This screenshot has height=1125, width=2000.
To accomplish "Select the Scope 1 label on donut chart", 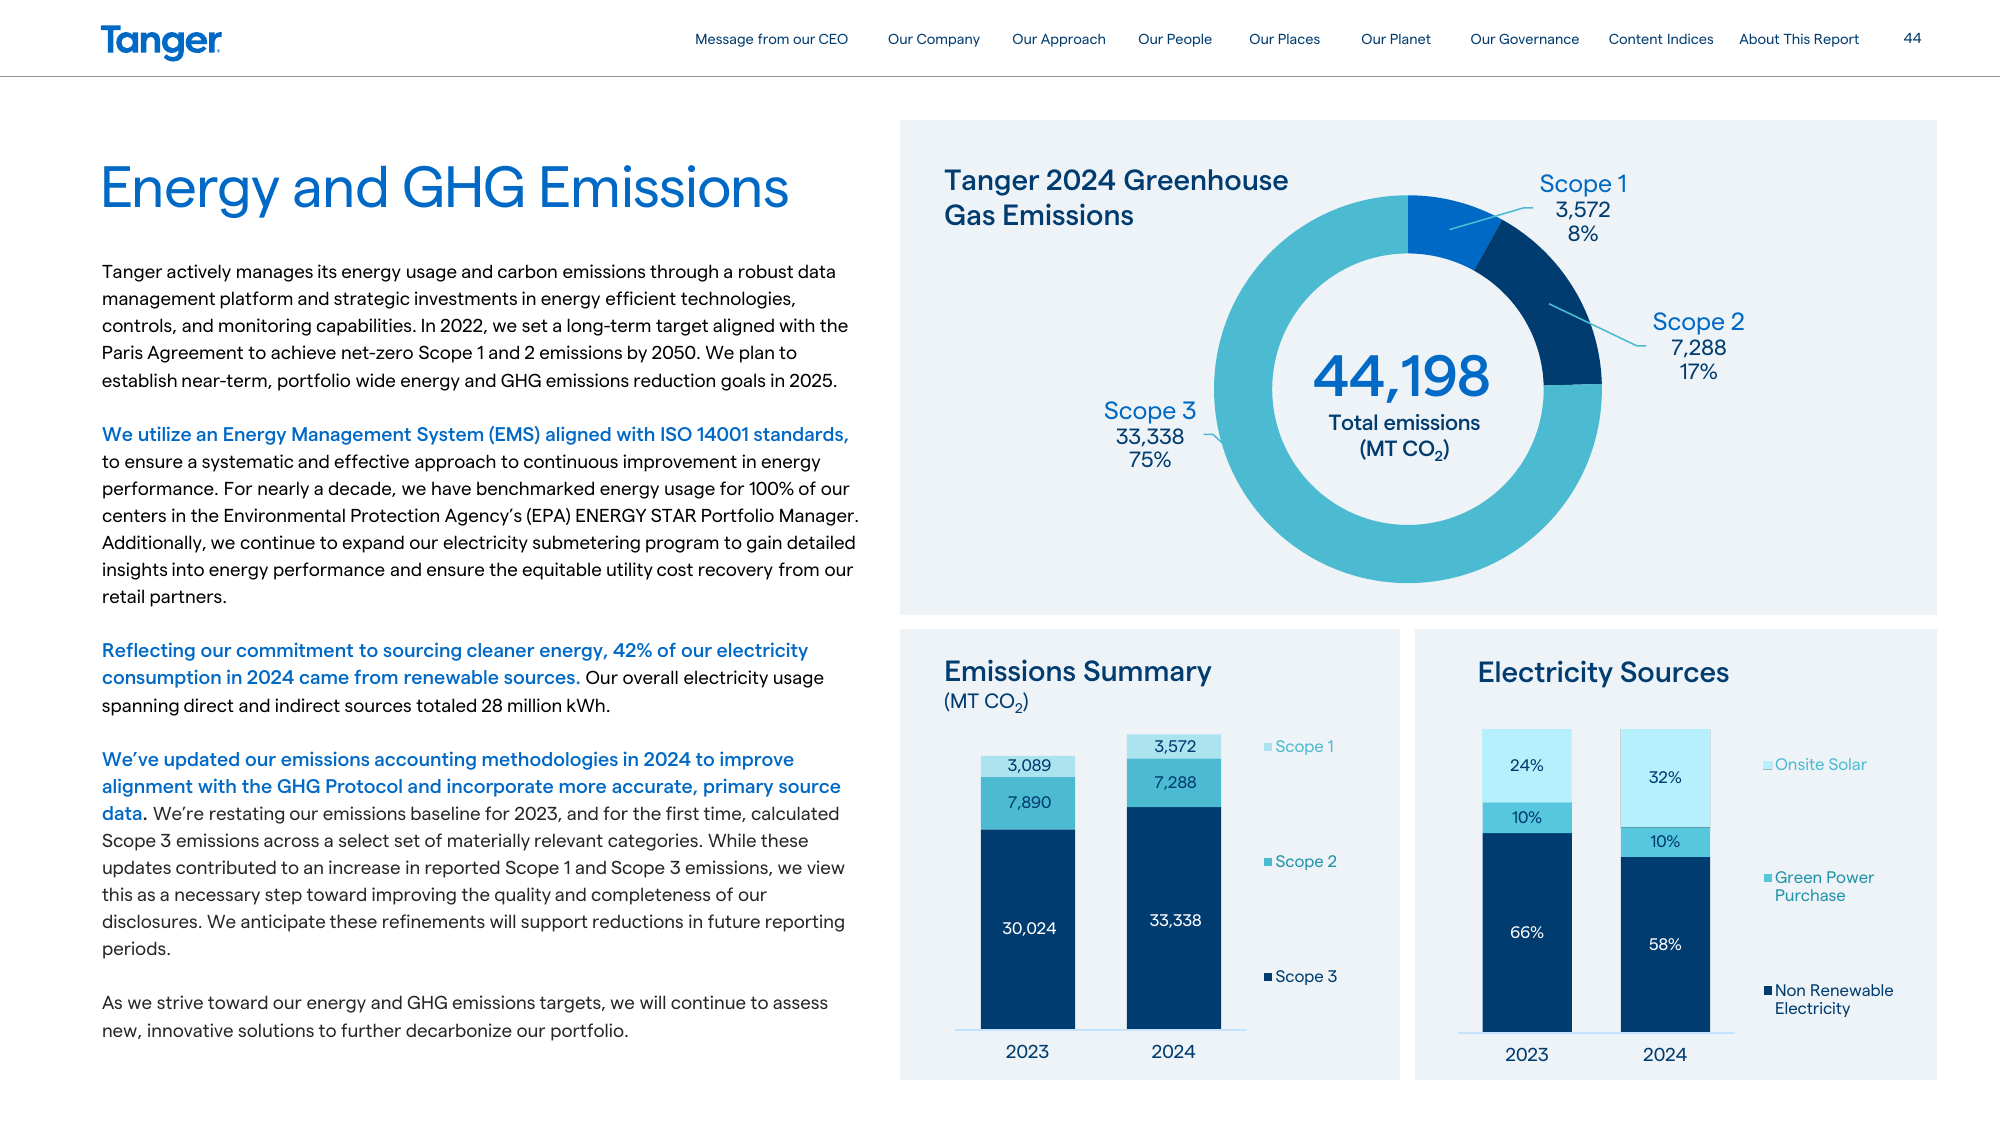I will [x=1583, y=184].
